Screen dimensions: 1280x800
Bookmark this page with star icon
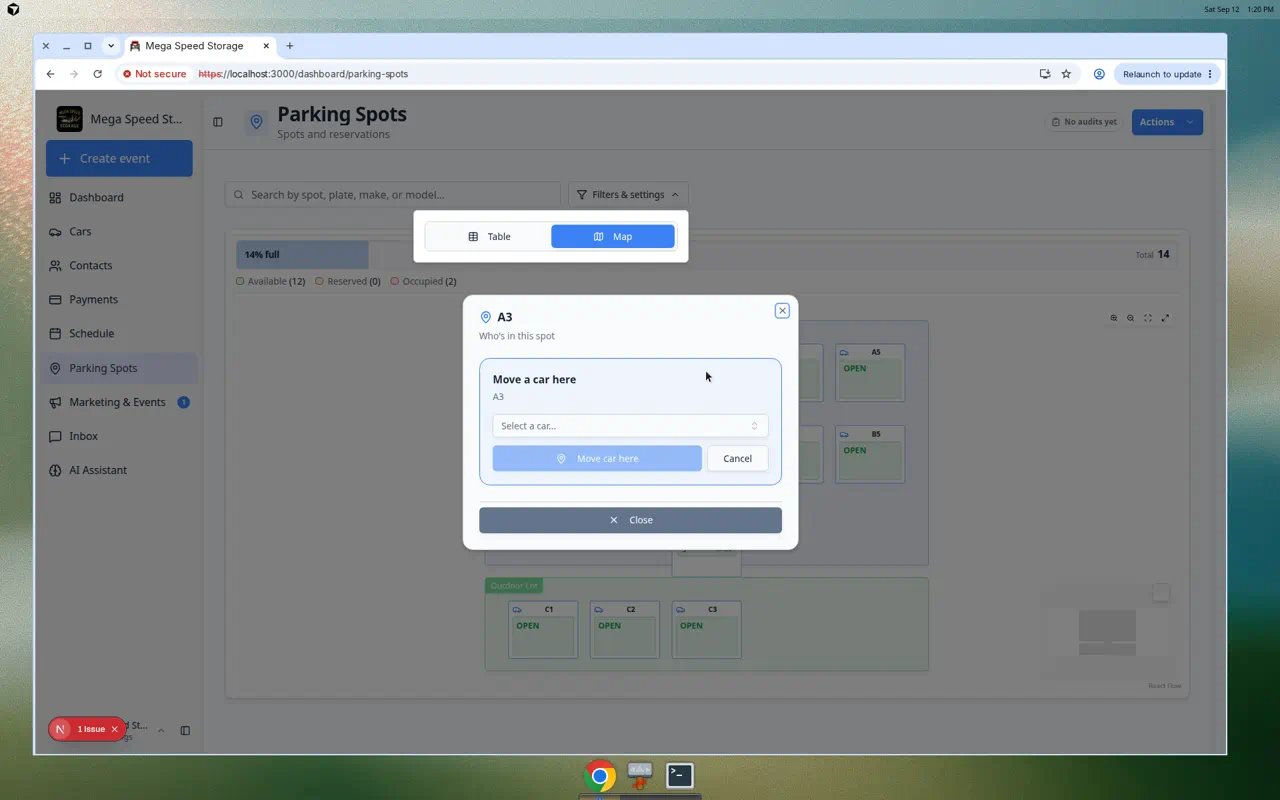1066,74
